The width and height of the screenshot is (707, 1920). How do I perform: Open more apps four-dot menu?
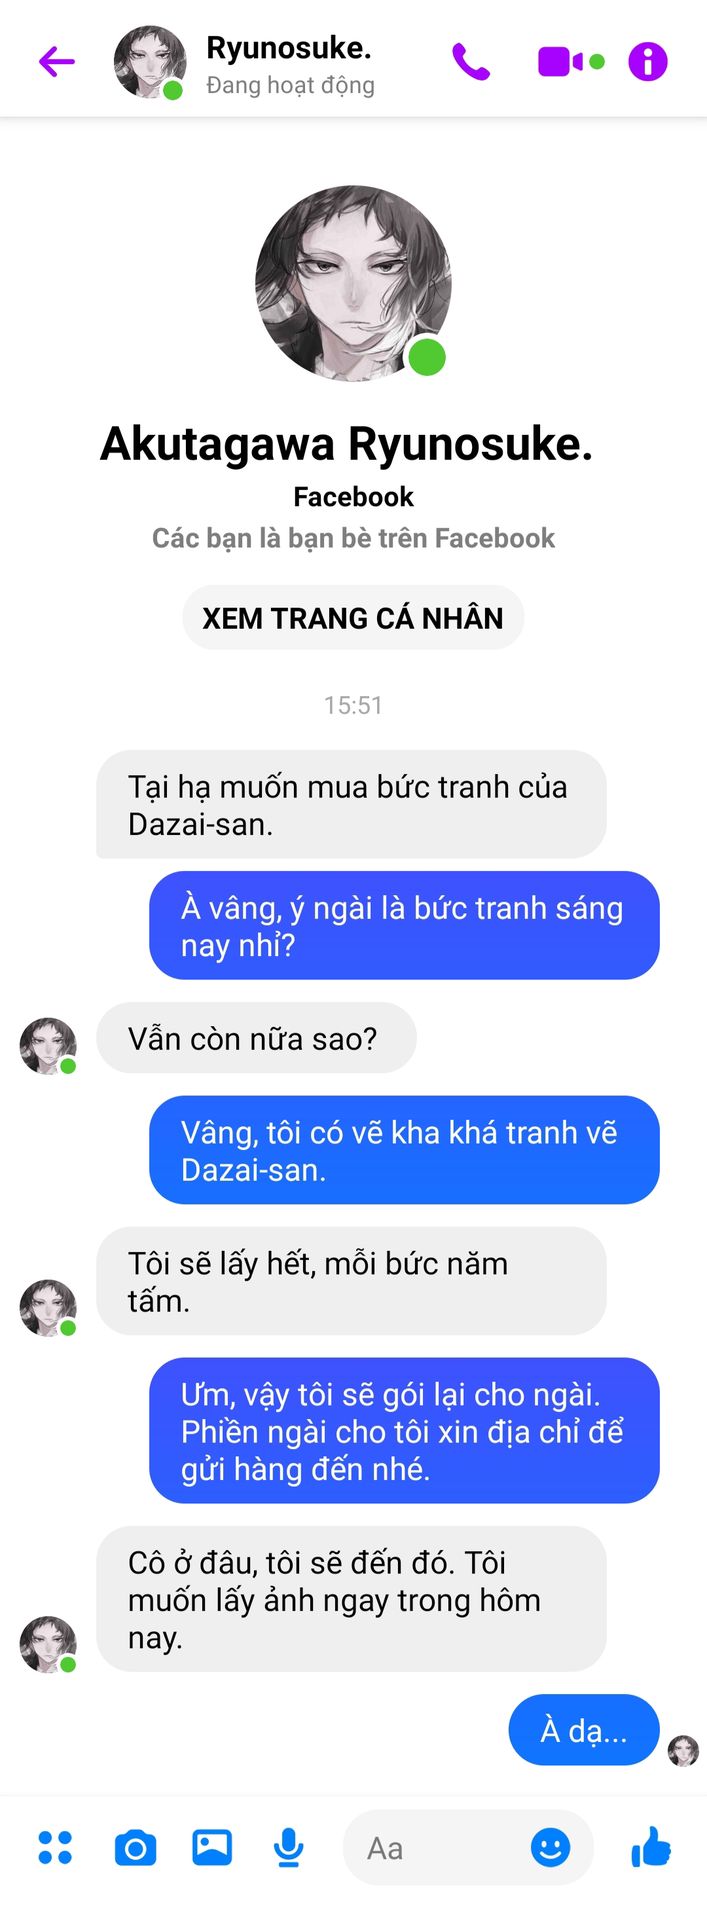coord(55,1847)
